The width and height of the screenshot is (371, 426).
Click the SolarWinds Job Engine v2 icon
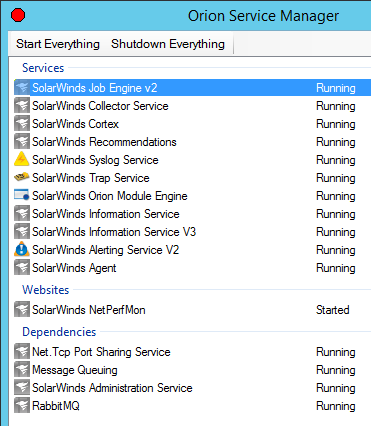(22, 88)
